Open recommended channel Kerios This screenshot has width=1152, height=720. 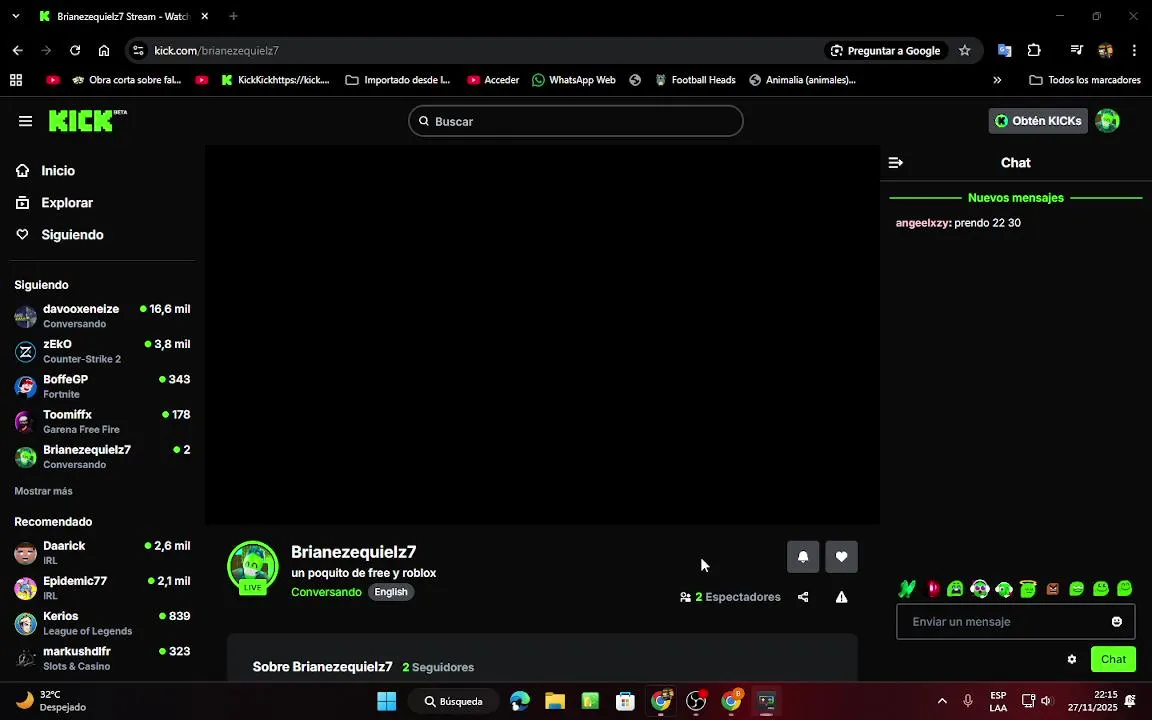[102, 623]
